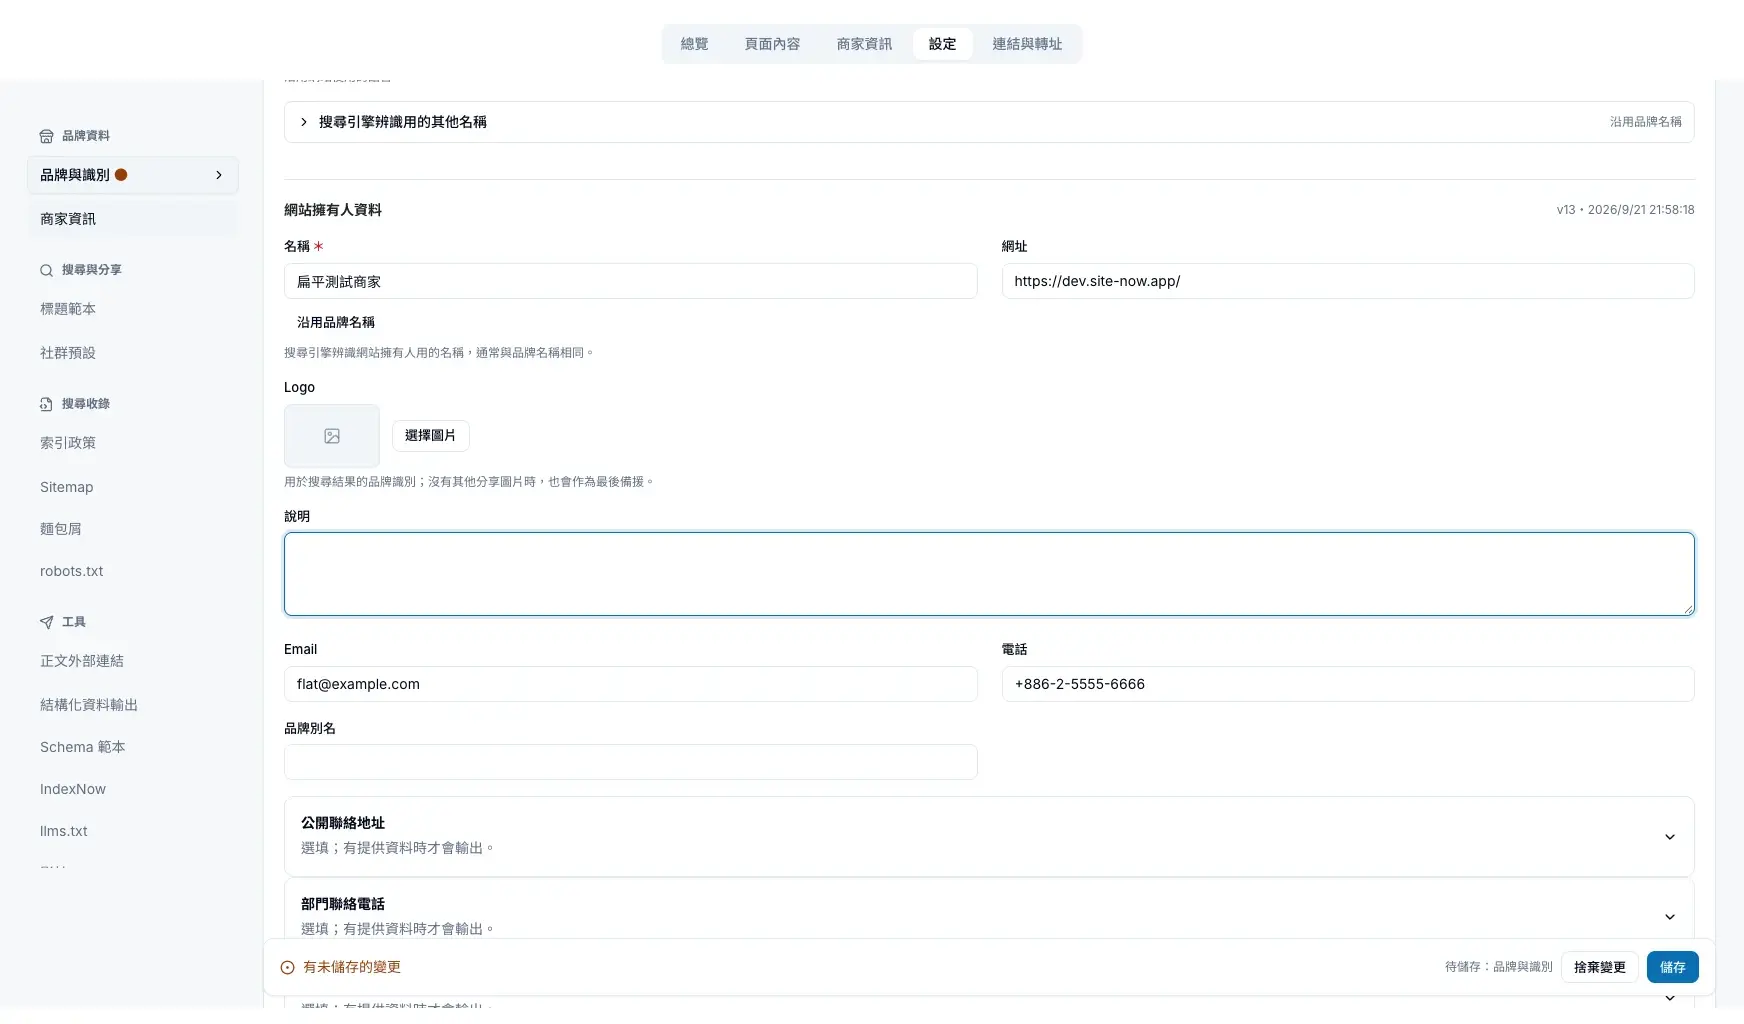Open the 品牌與識別 sidebar chevron

point(219,175)
